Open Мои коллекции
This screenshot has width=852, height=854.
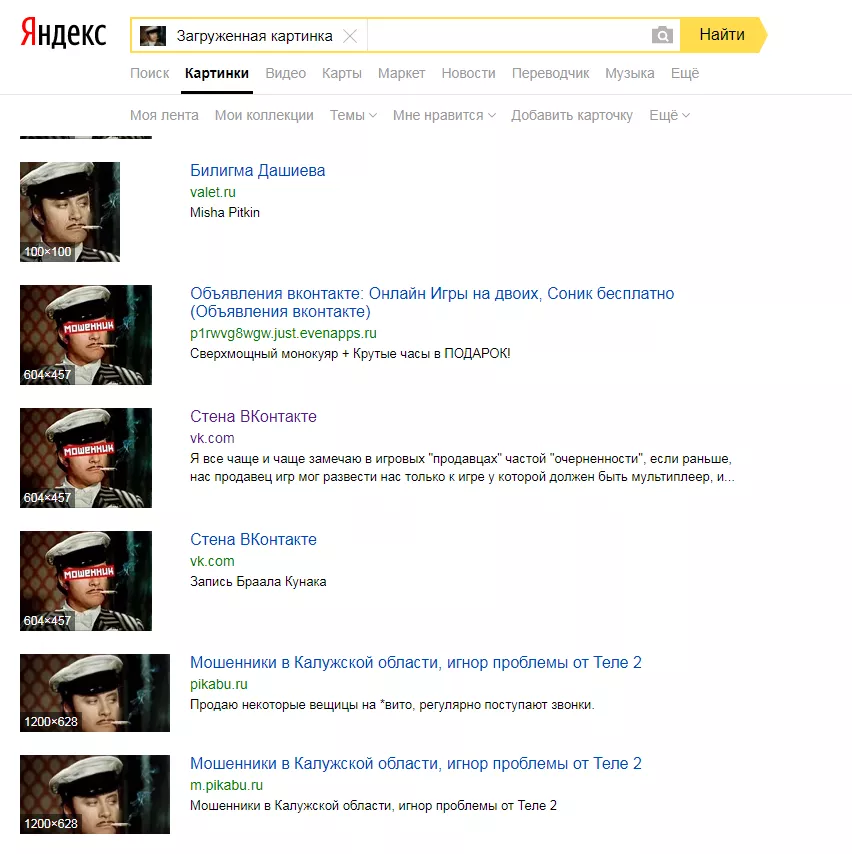[x=264, y=115]
